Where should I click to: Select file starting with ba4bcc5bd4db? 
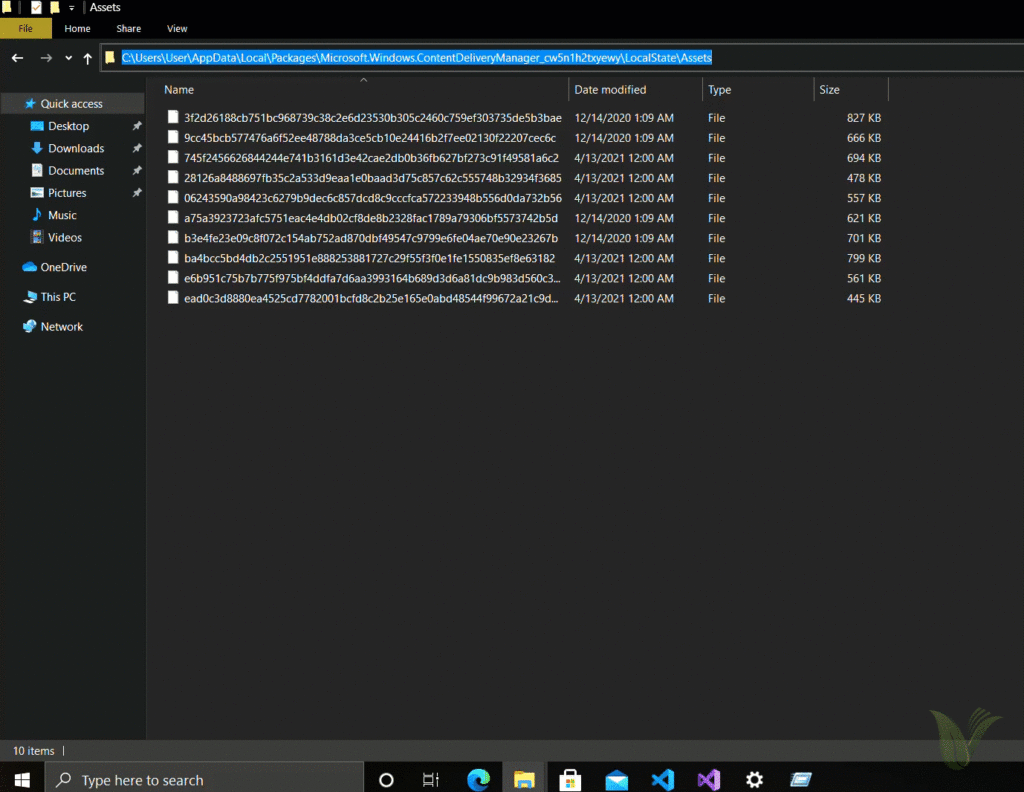369,258
